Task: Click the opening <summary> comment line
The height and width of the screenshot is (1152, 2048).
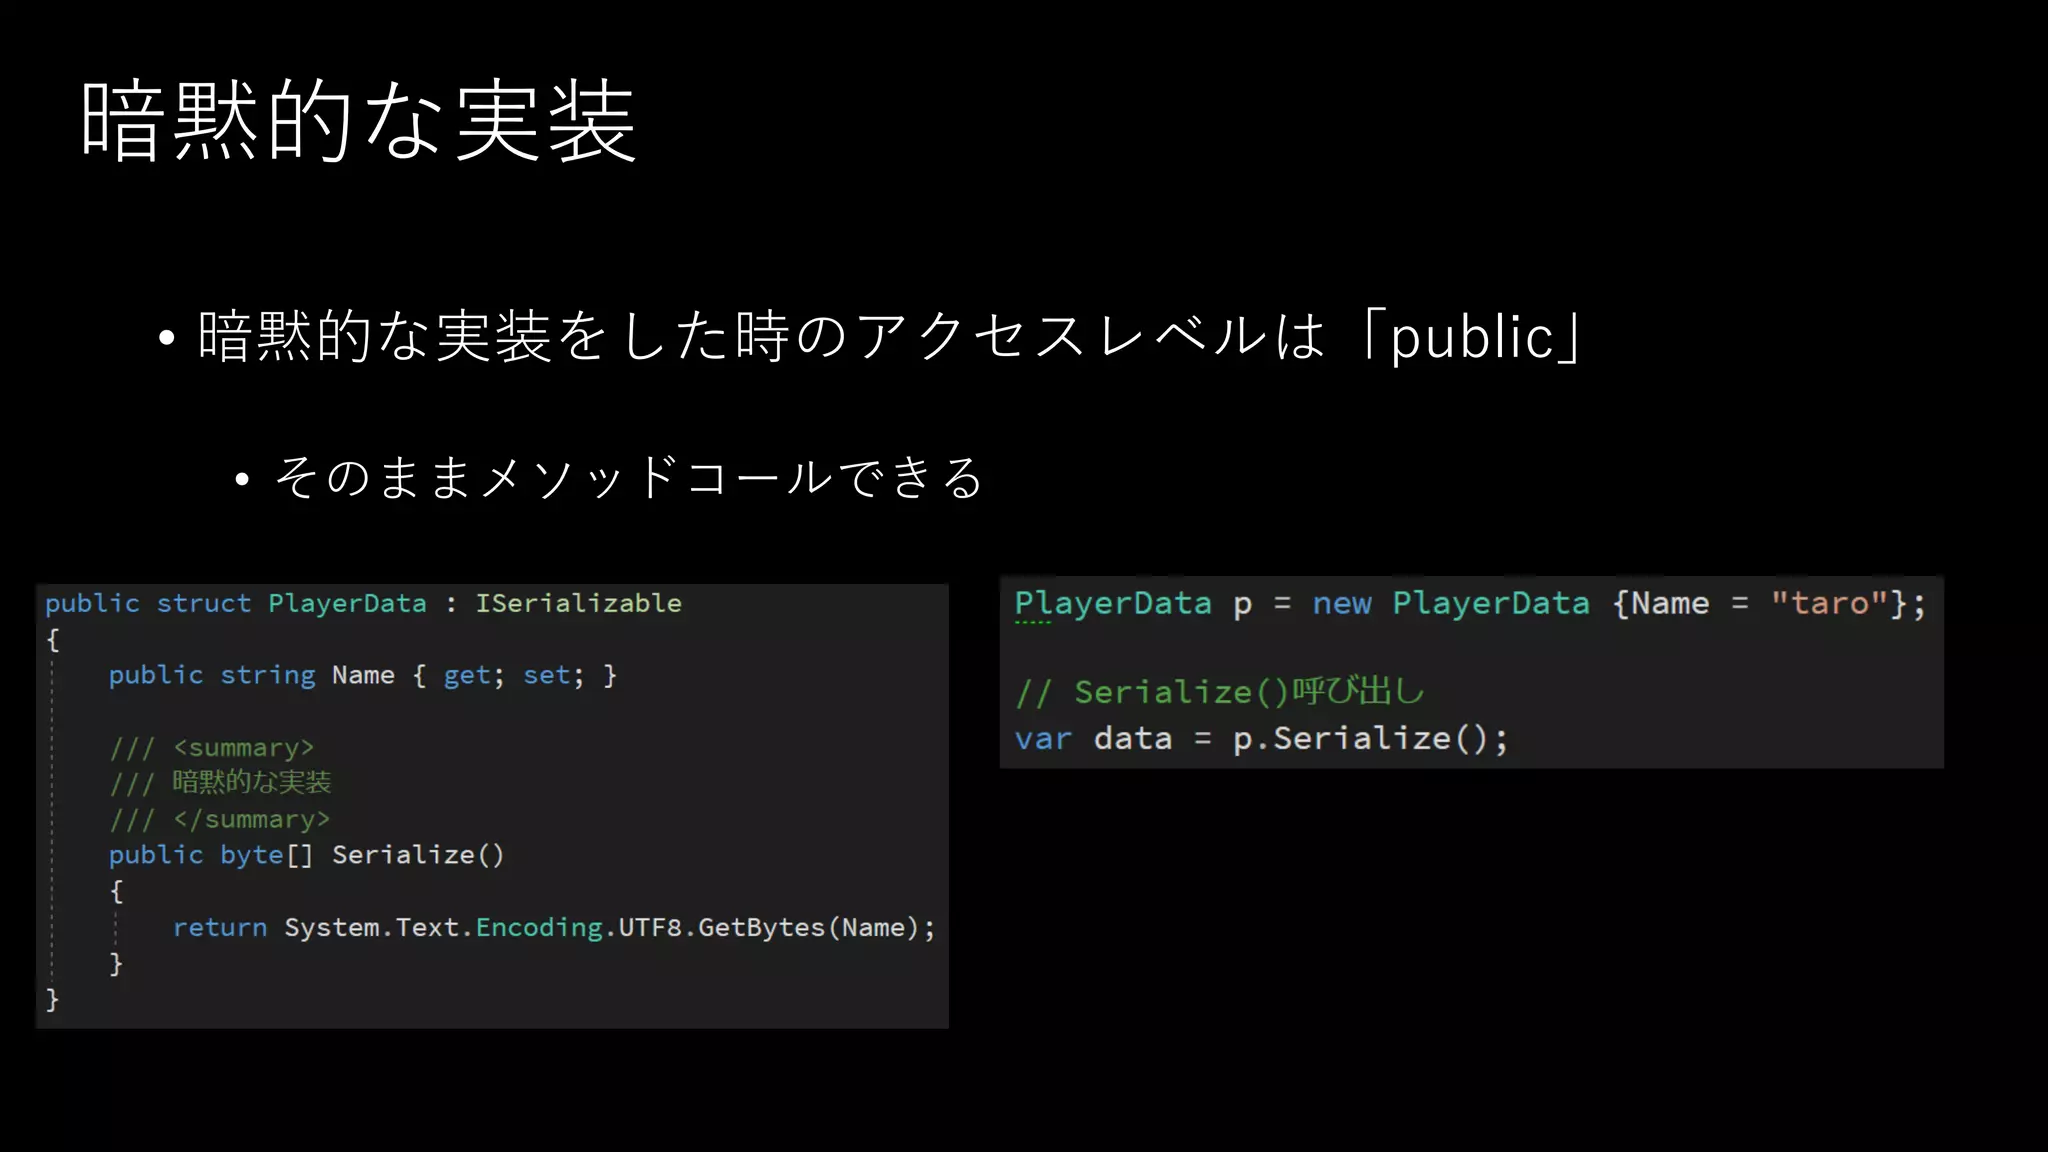Action: pos(212,748)
